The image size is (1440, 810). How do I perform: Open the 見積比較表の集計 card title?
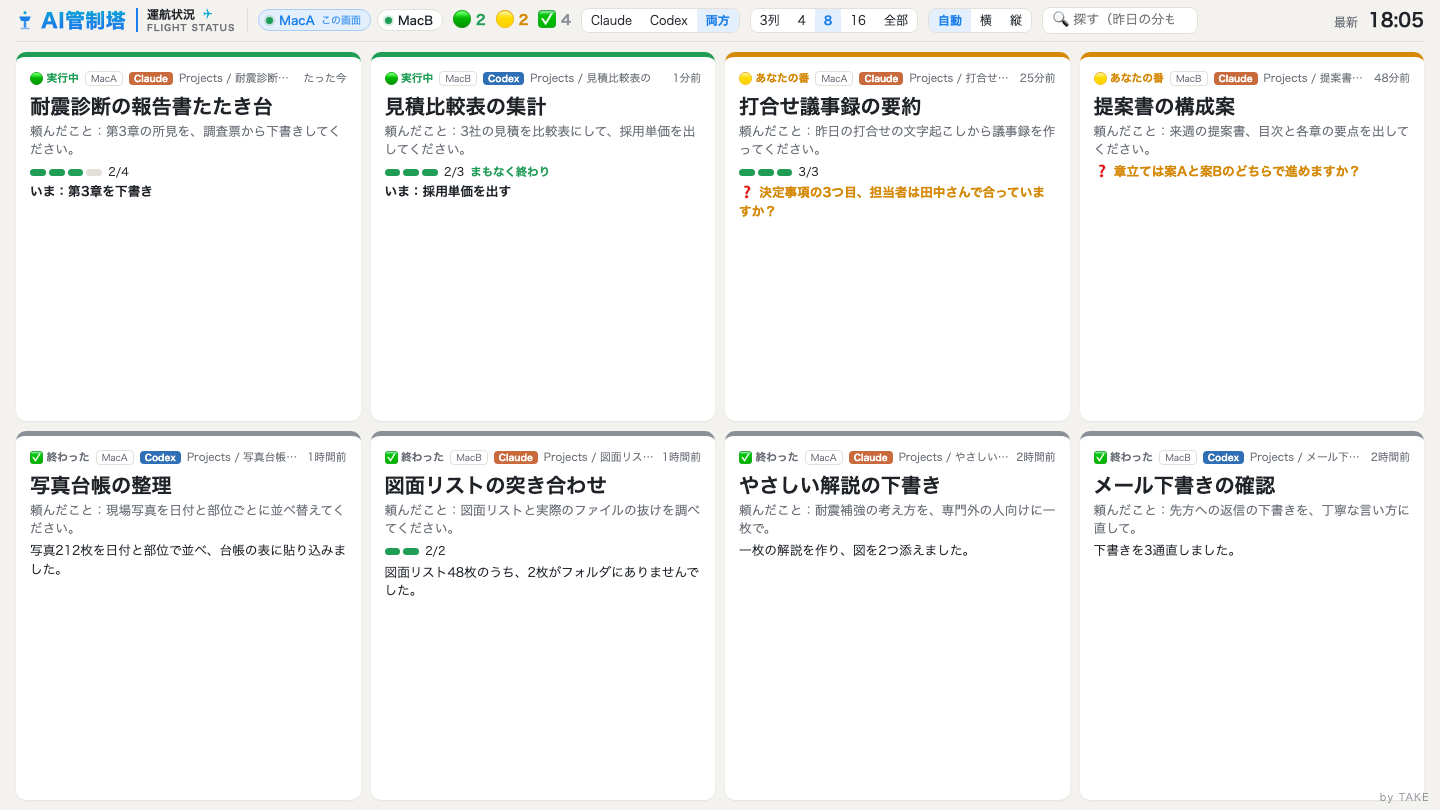pos(466,106)
